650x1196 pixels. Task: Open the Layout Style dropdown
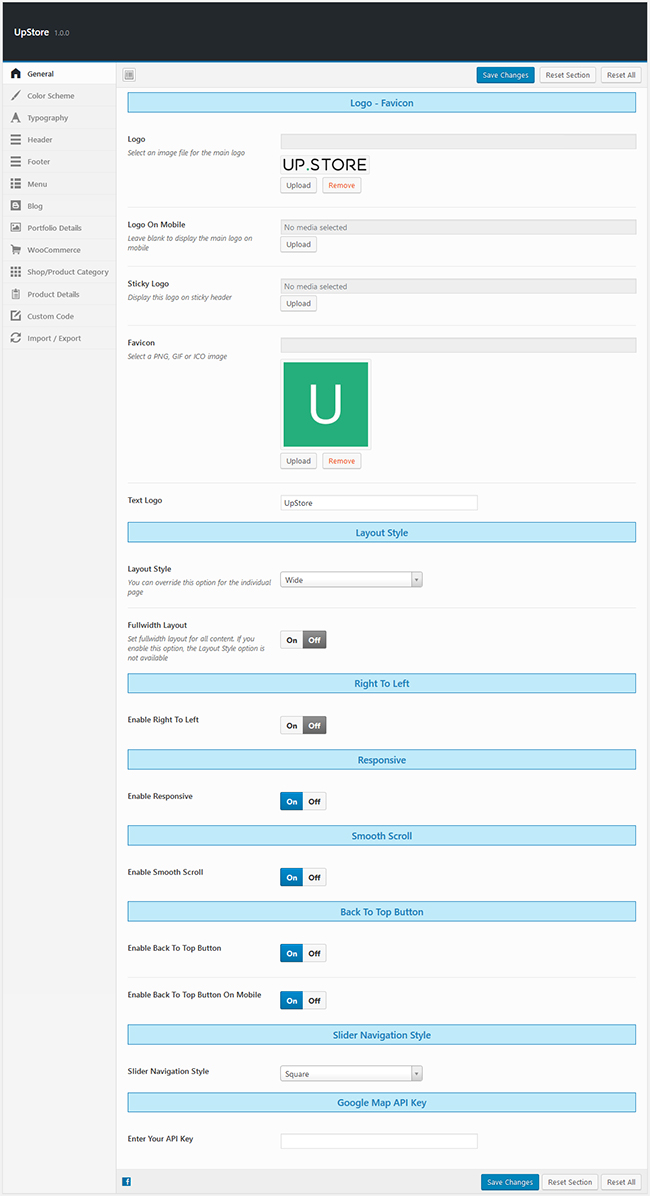[351, 579]
